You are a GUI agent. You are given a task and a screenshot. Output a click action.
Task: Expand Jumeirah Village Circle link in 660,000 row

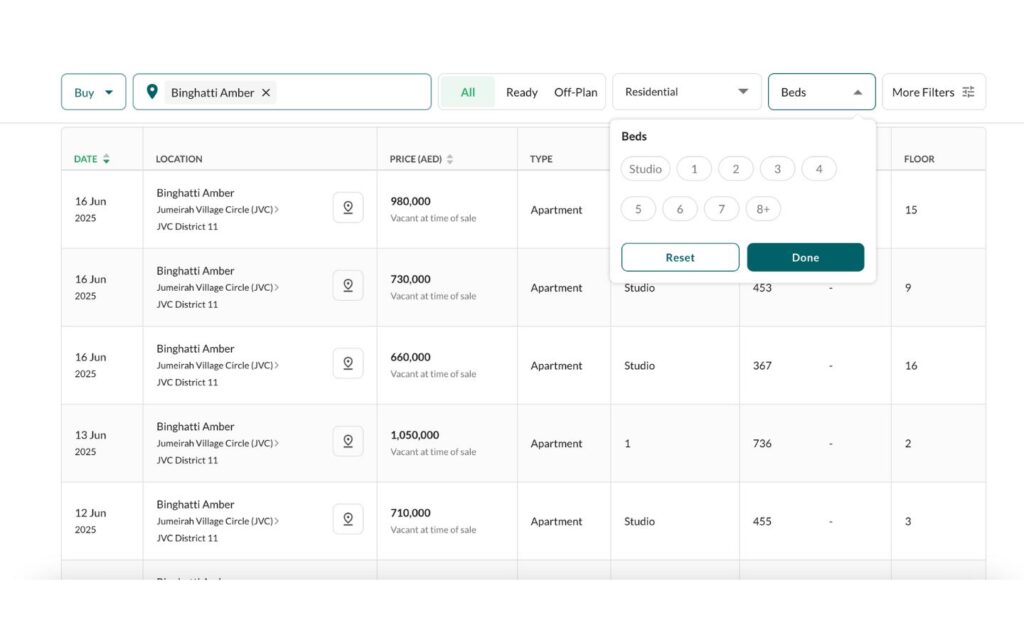click(x=217, y=365)
